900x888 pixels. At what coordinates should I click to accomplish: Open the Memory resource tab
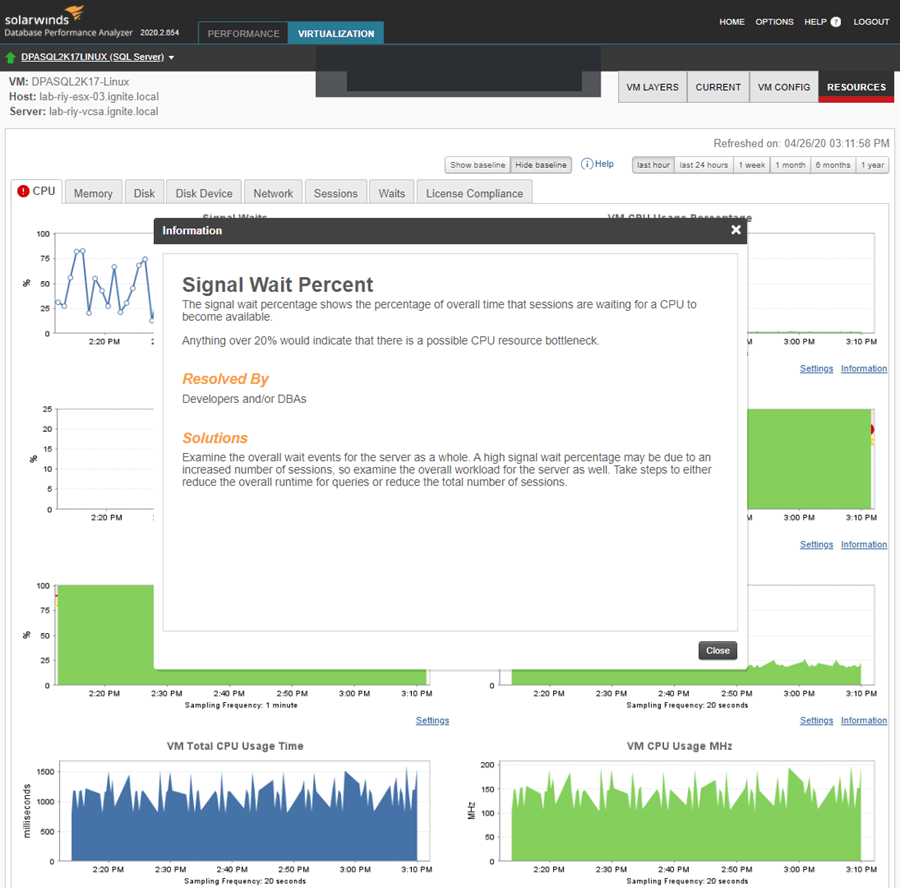(93, 193)
